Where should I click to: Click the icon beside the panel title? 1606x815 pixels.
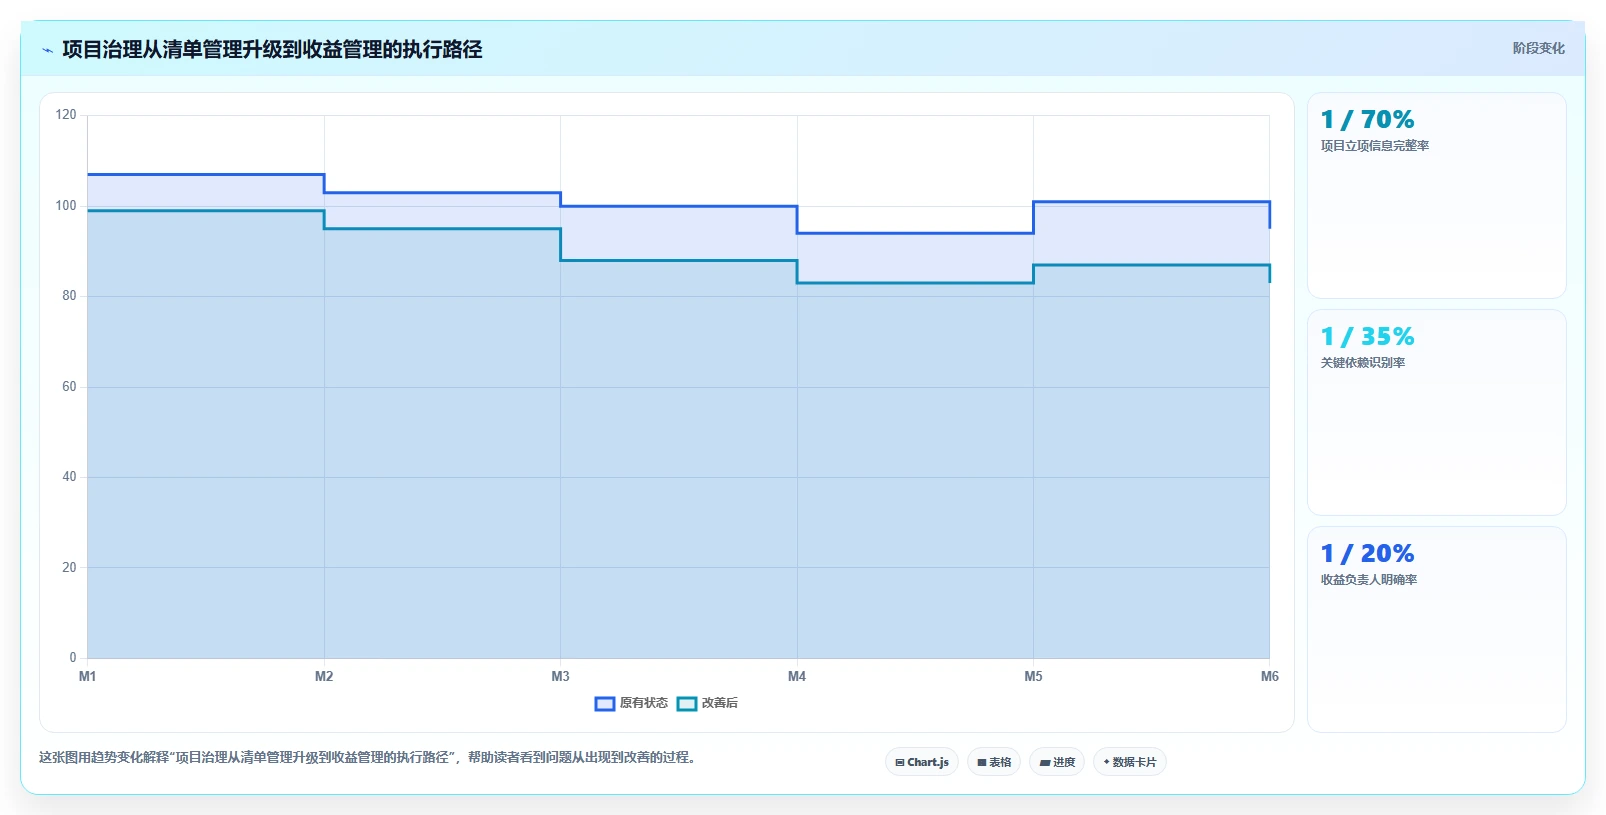[x=47, y=50]
